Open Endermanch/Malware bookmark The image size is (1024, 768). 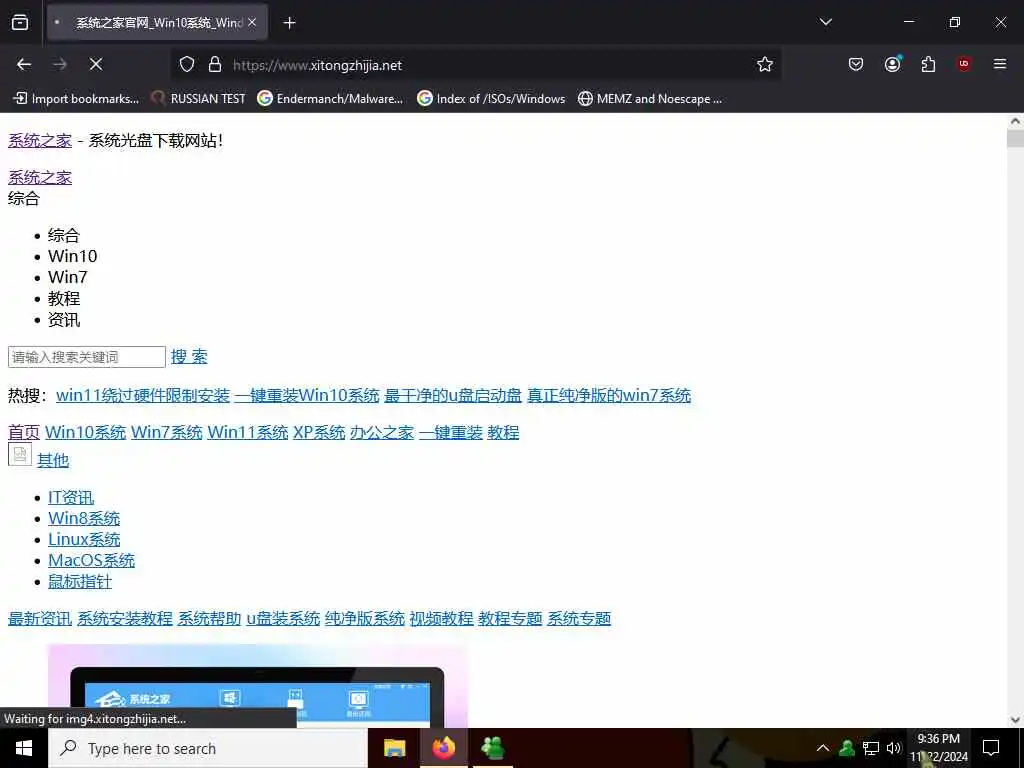(330, 99)
